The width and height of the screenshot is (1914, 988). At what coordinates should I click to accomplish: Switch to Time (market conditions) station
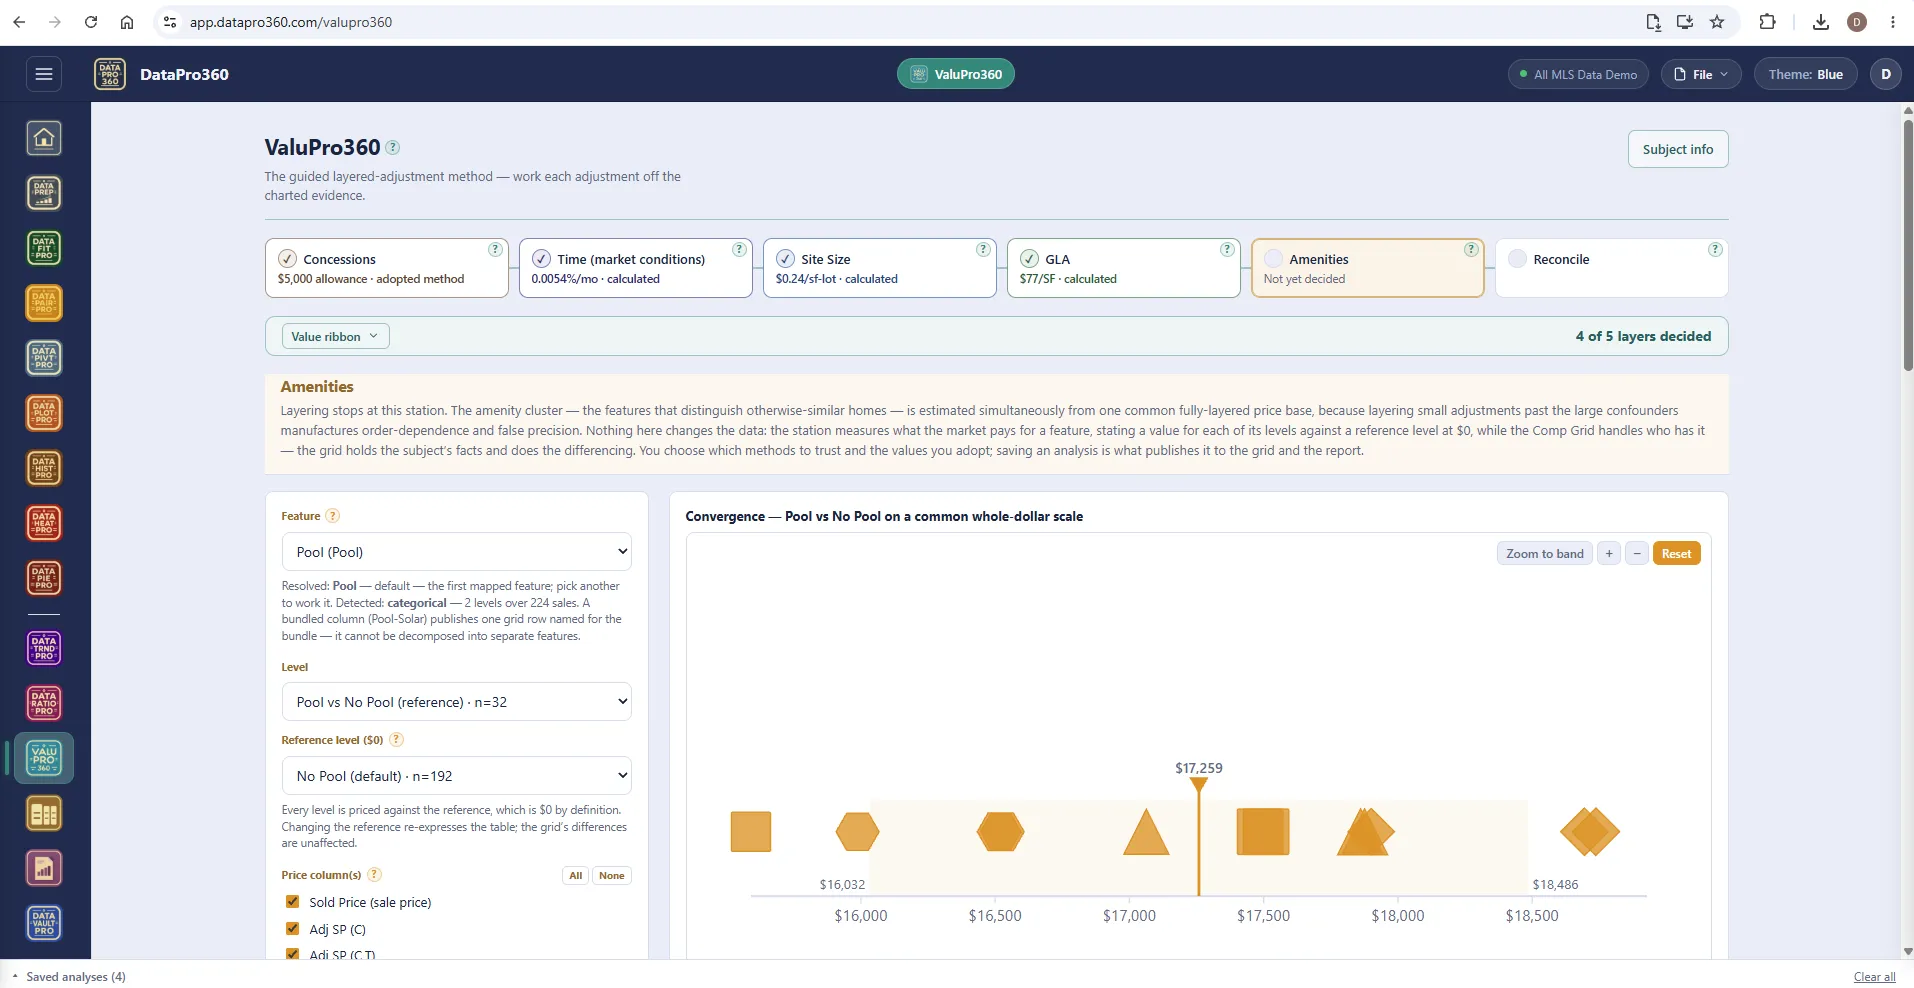(x=635, y=268)
